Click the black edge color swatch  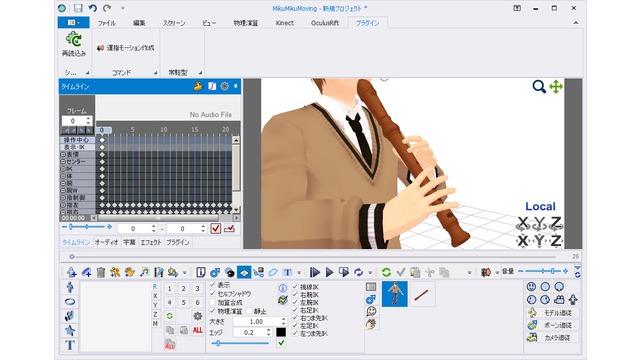point(281,332)
